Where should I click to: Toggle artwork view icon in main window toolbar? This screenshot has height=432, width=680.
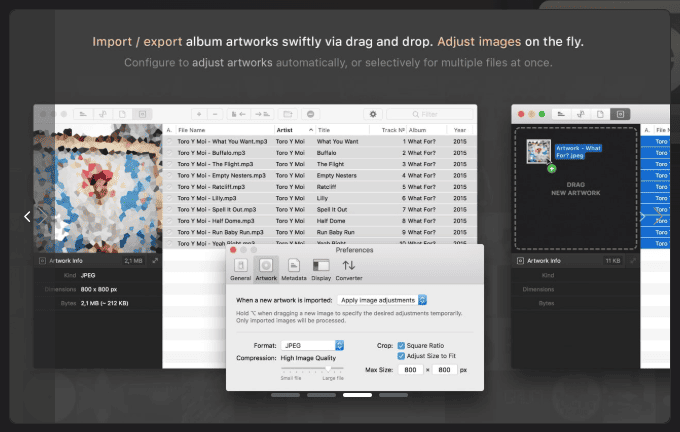click(x=142, y=114)
